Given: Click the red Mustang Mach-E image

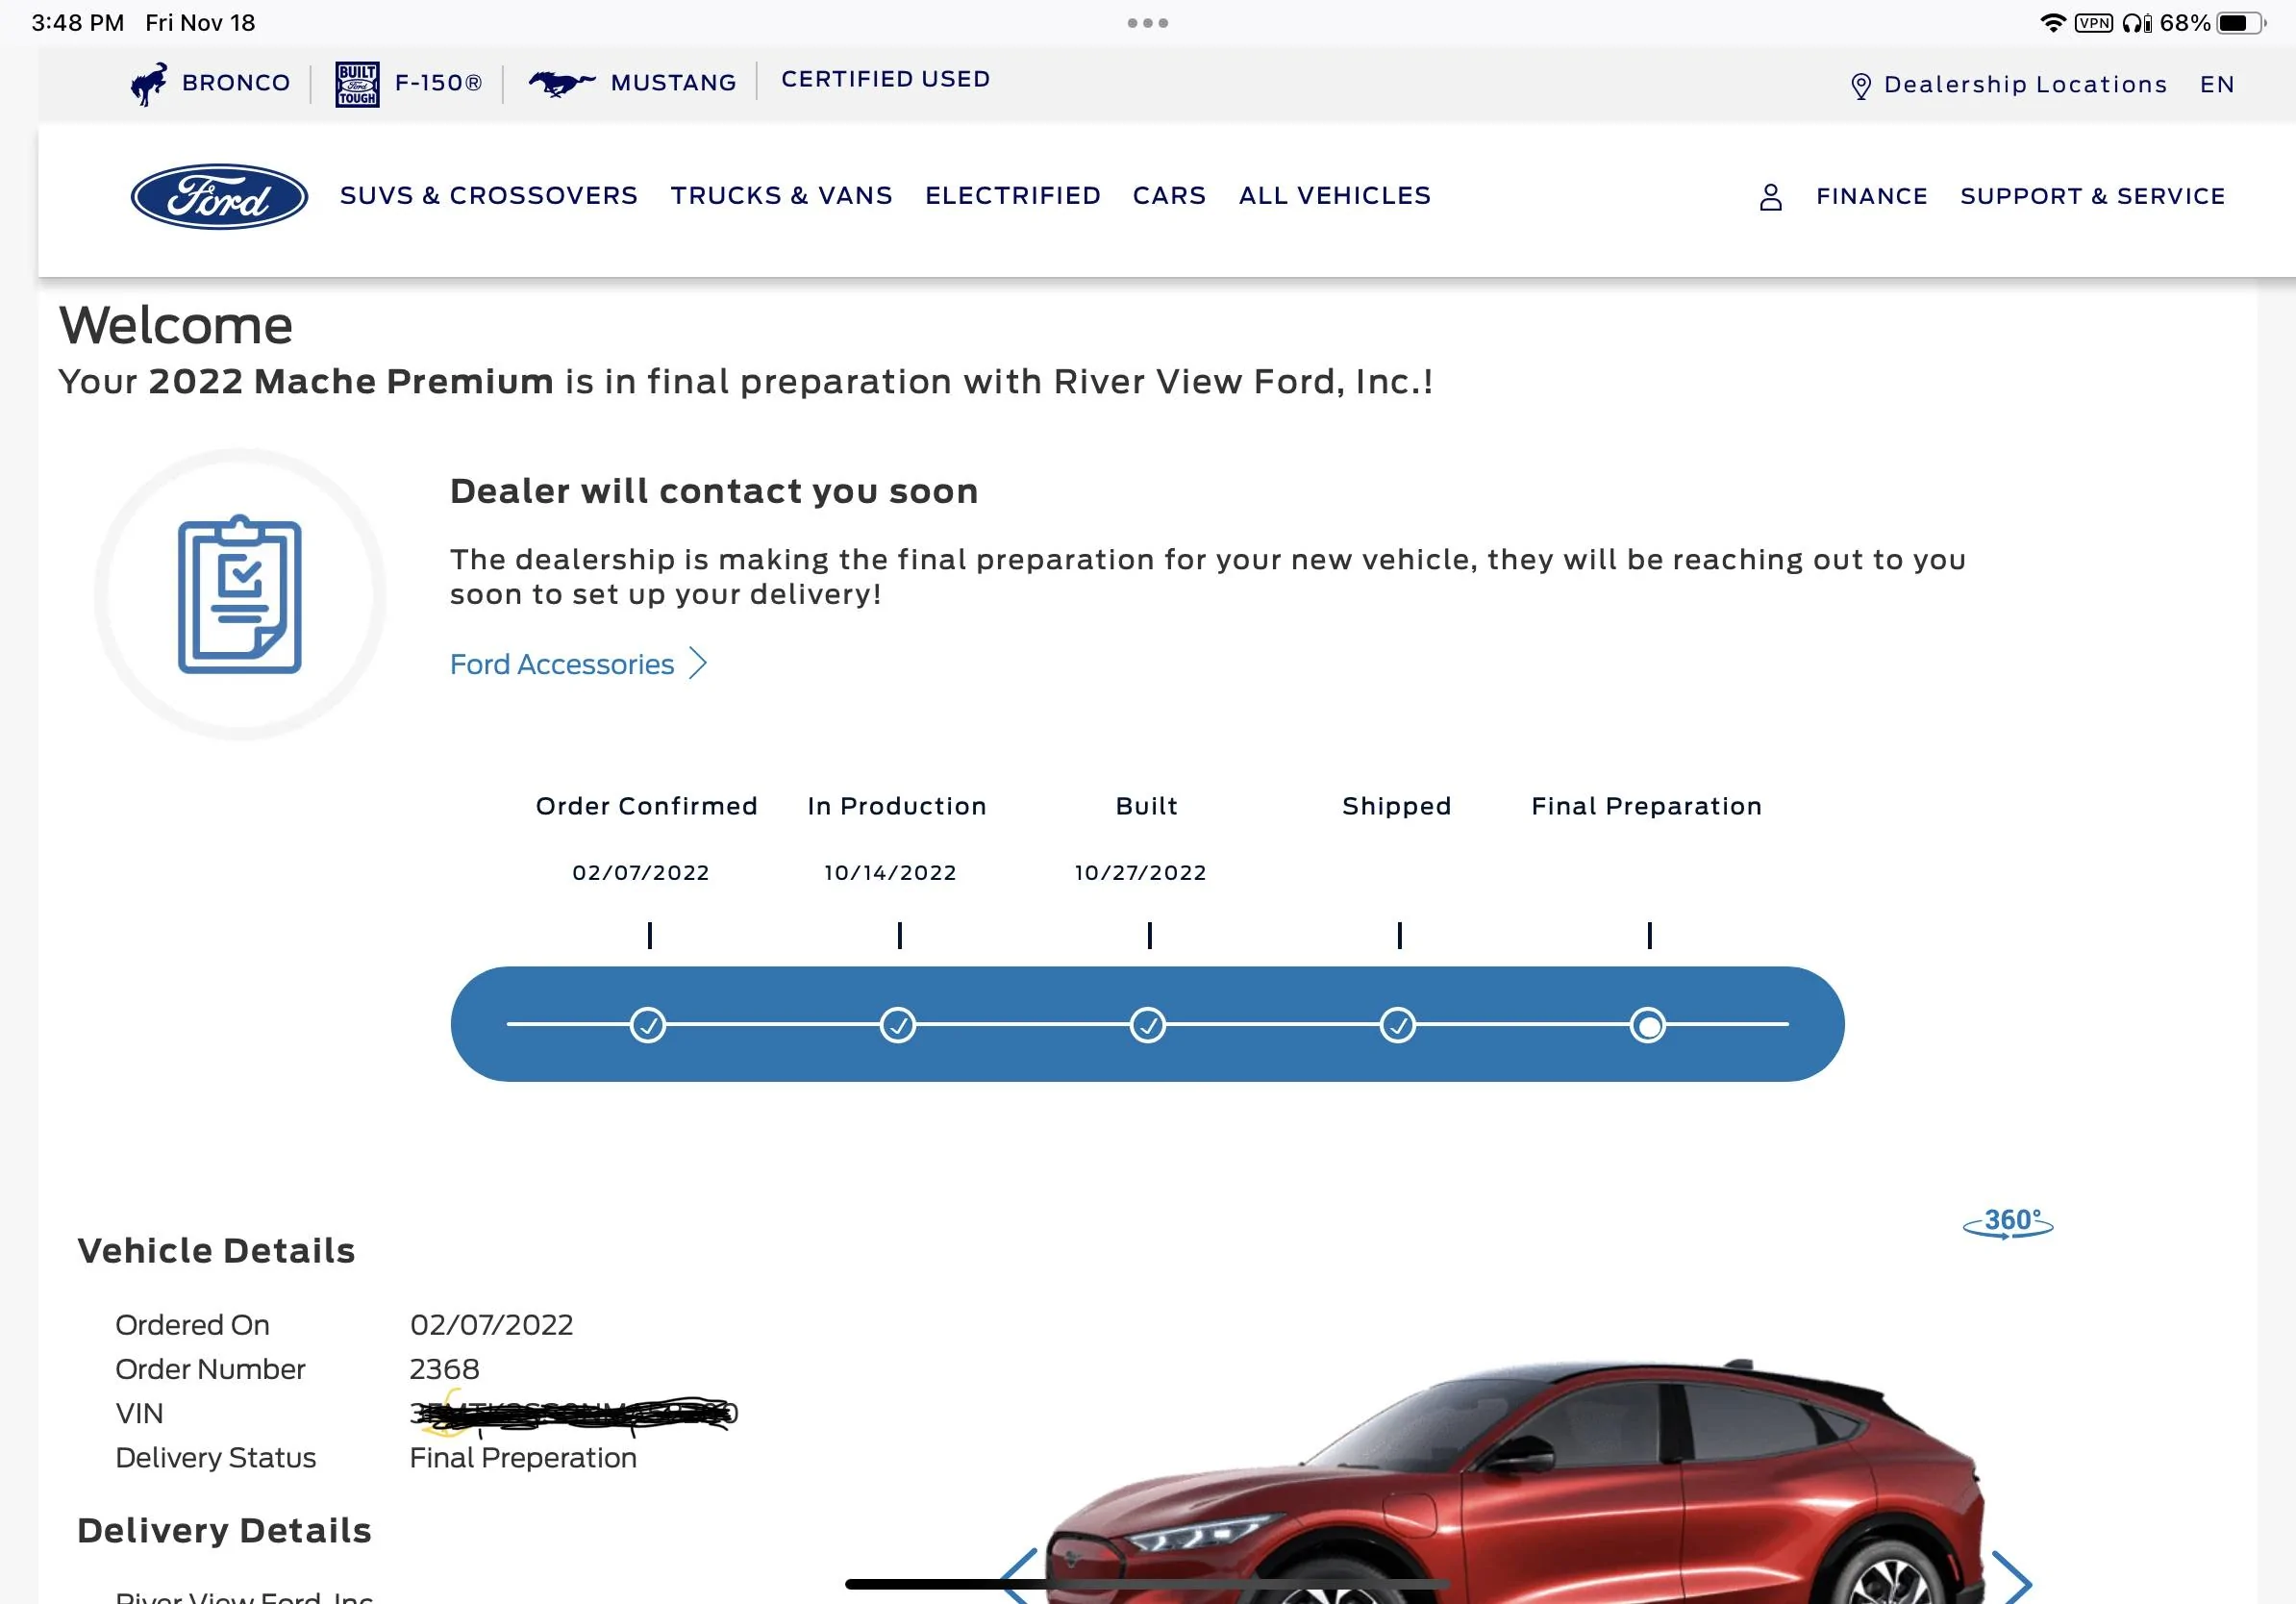Looking at the screenshot, I should (1515, 1482).
